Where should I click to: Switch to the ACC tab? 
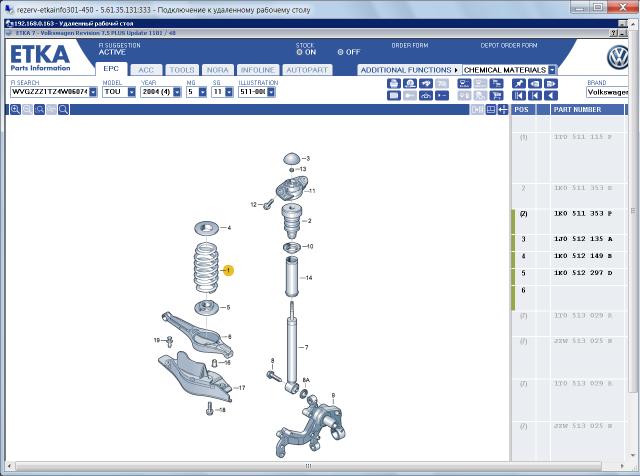tap(146, 70)
